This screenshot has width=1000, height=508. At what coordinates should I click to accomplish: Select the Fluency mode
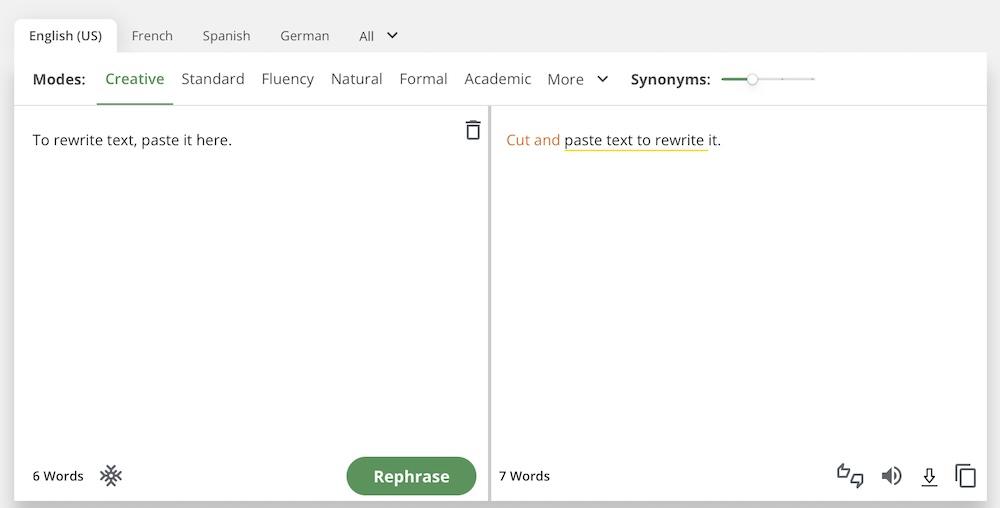point(287,79)
